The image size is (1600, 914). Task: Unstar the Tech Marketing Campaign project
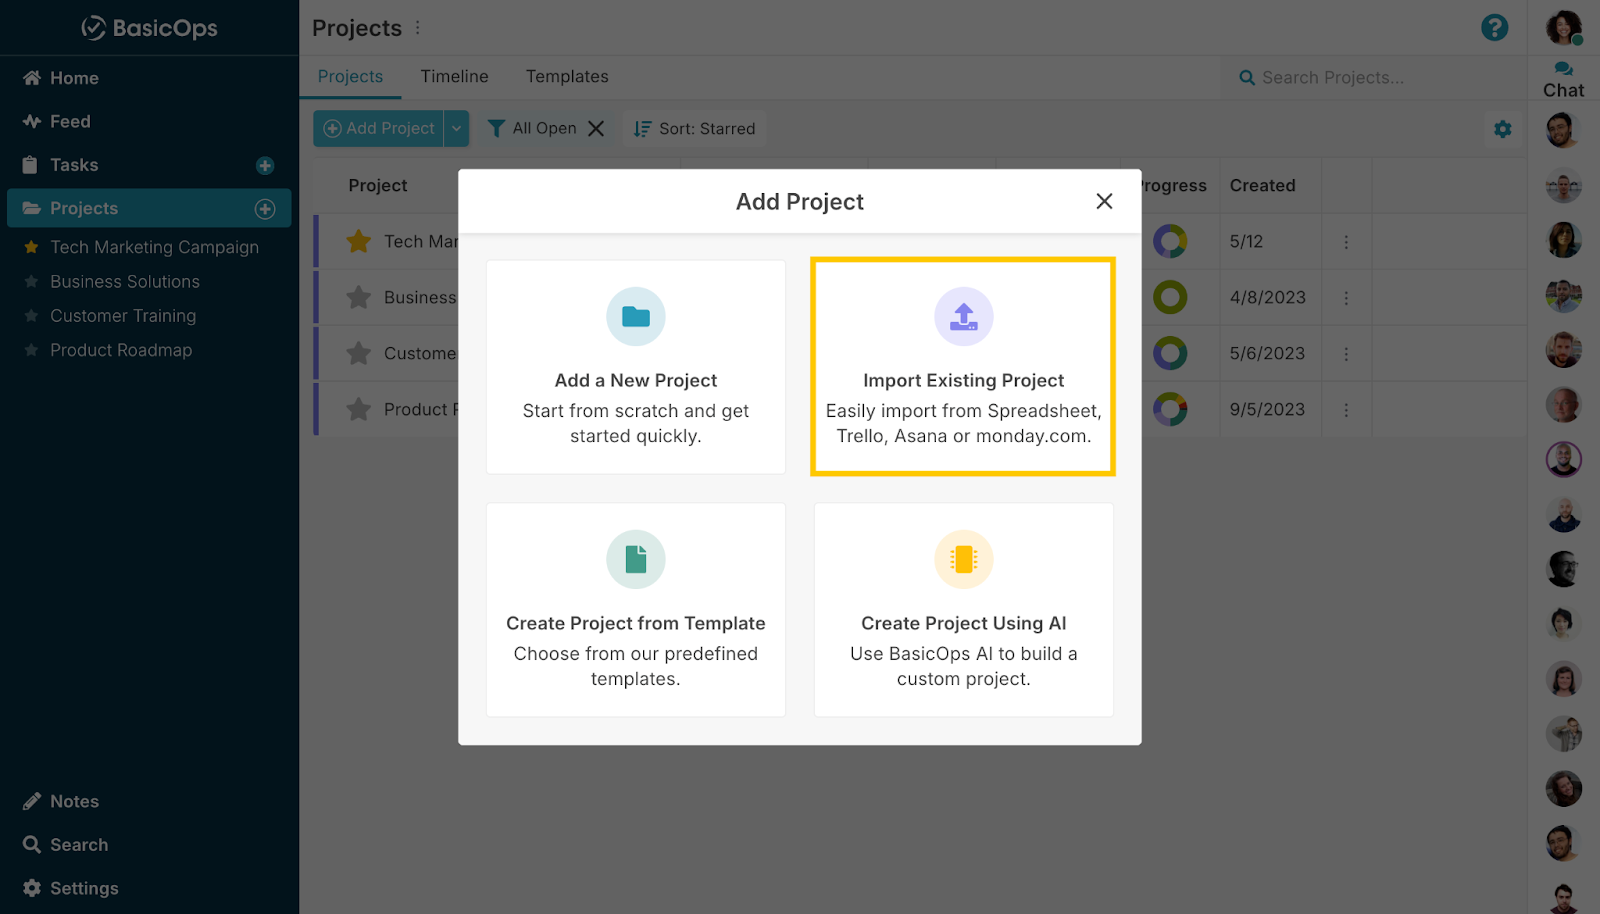tap(358, 241)
